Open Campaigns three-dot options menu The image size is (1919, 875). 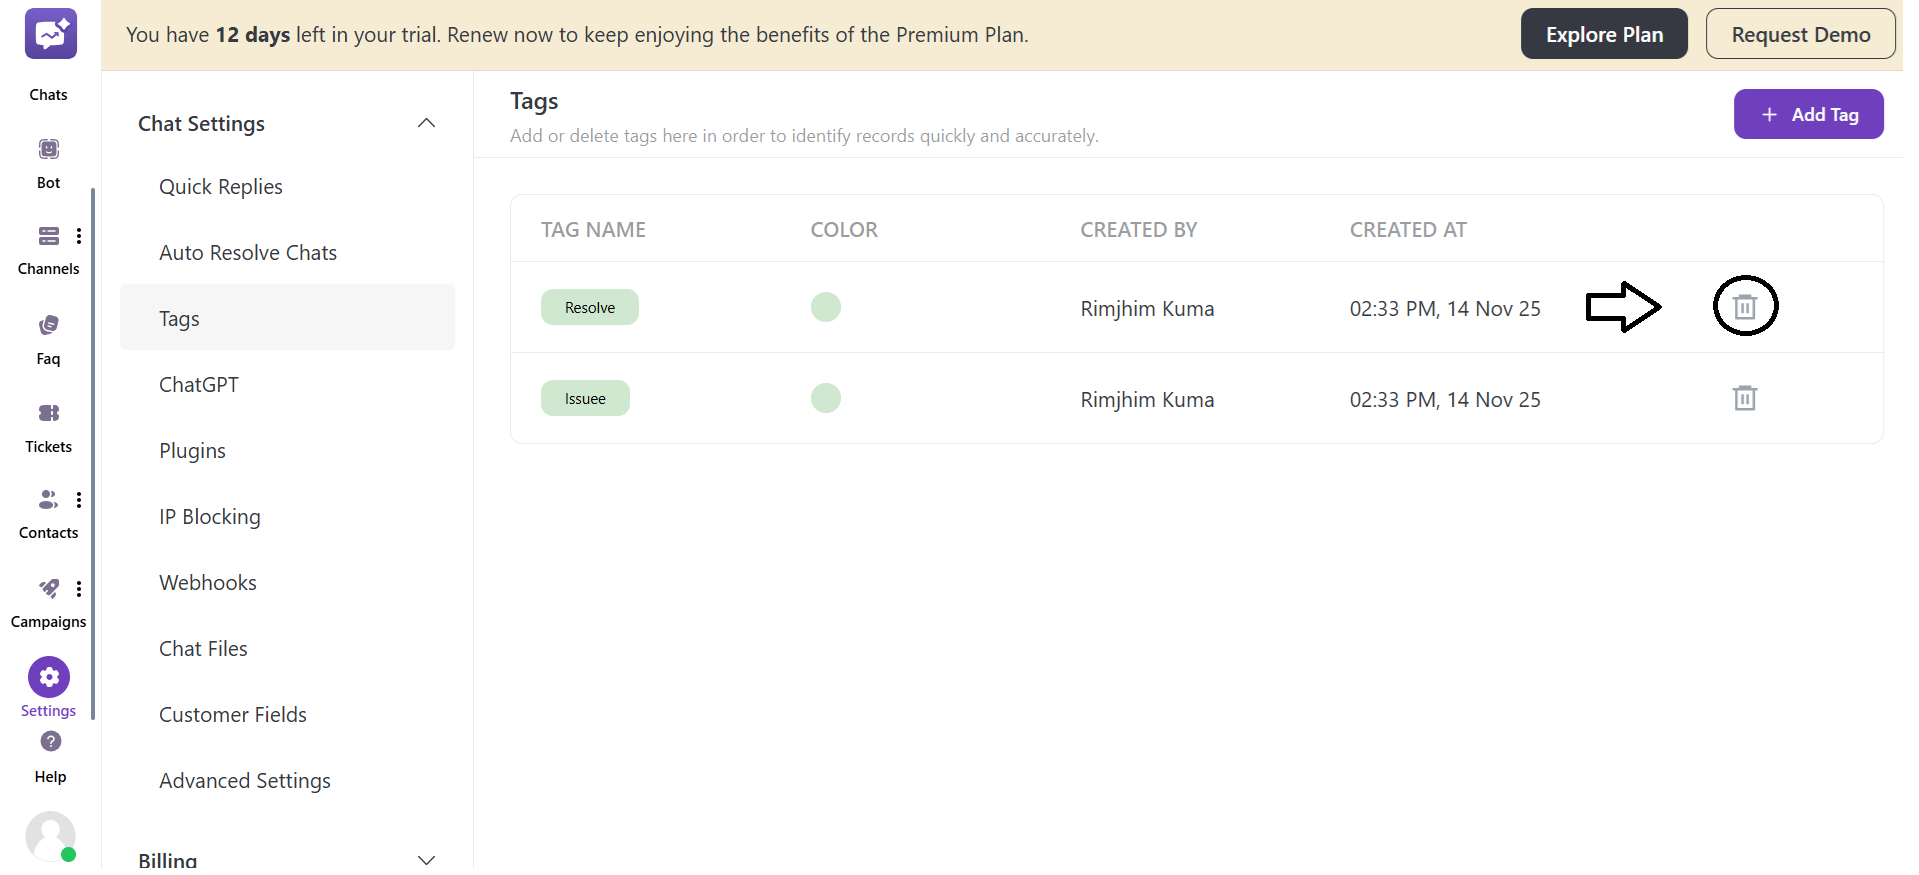[x=79, y=589]
